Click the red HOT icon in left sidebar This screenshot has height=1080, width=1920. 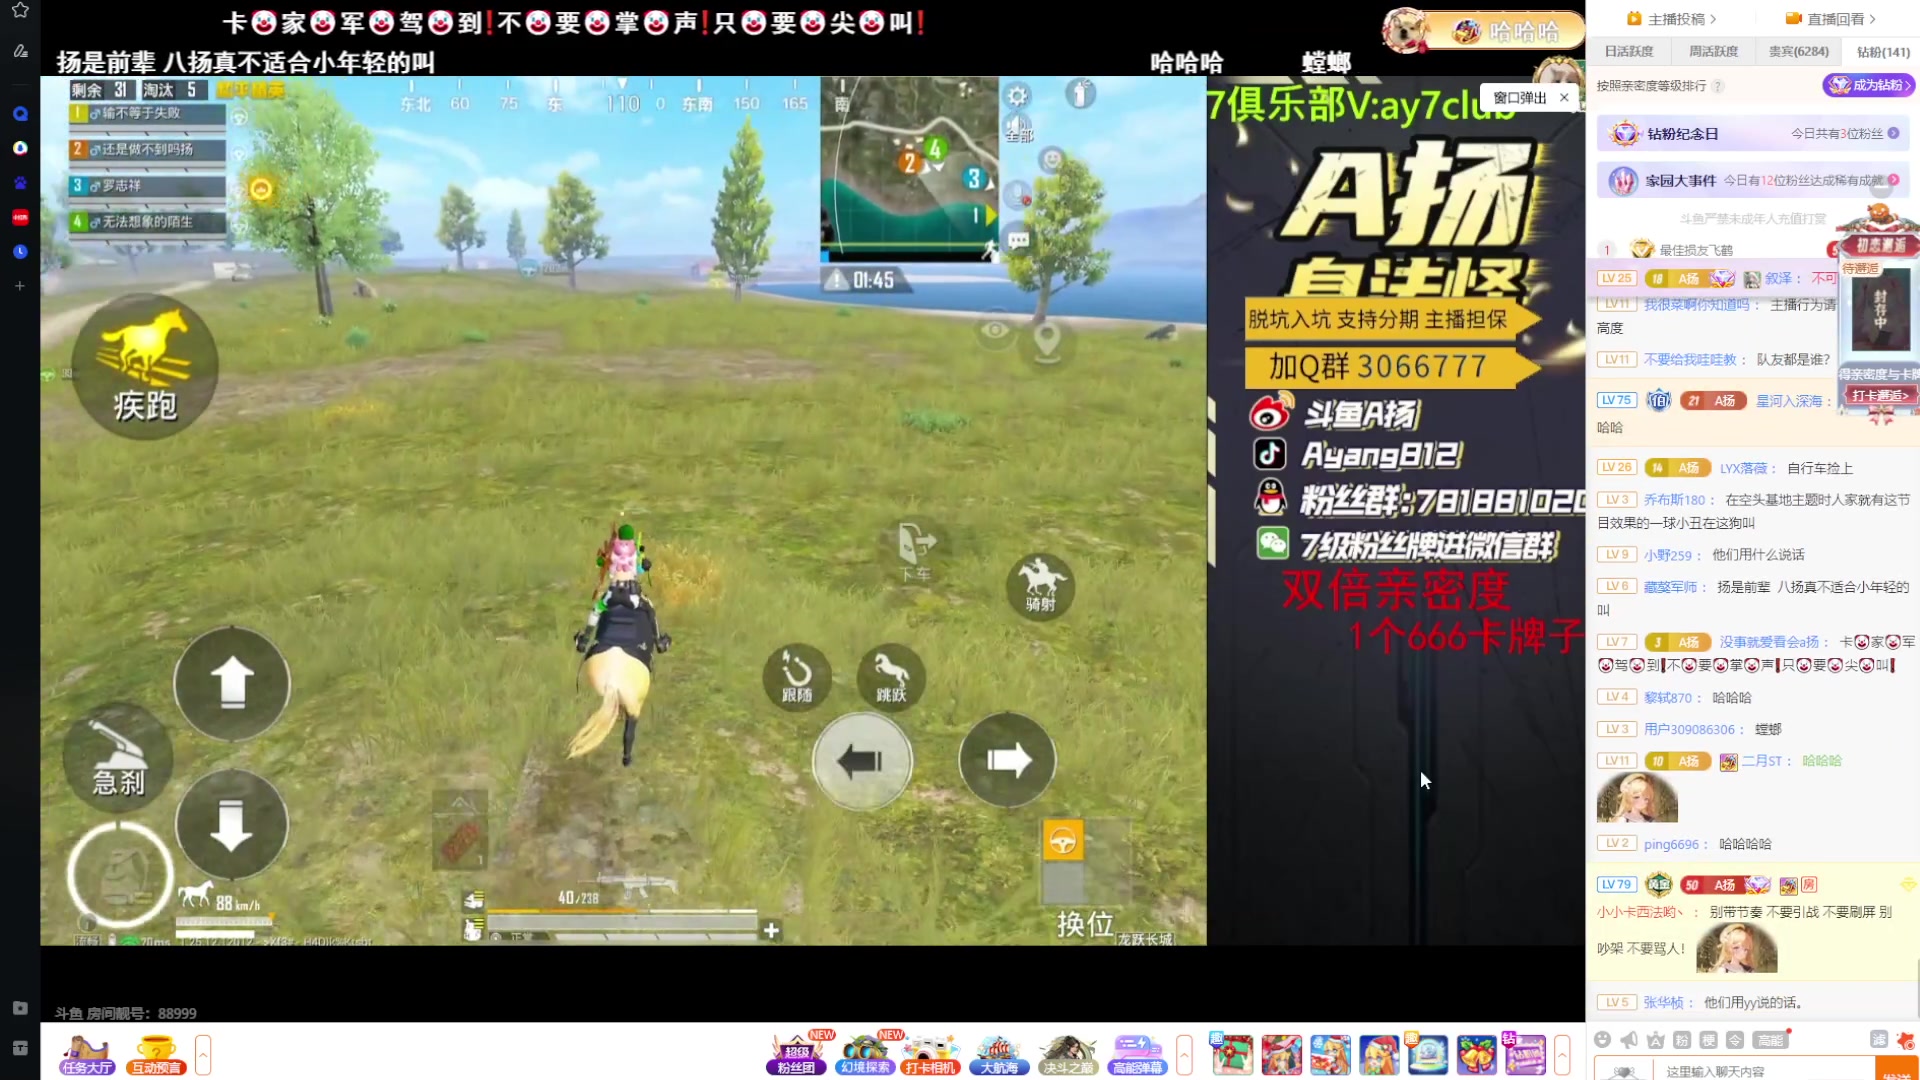click(20, 217)
